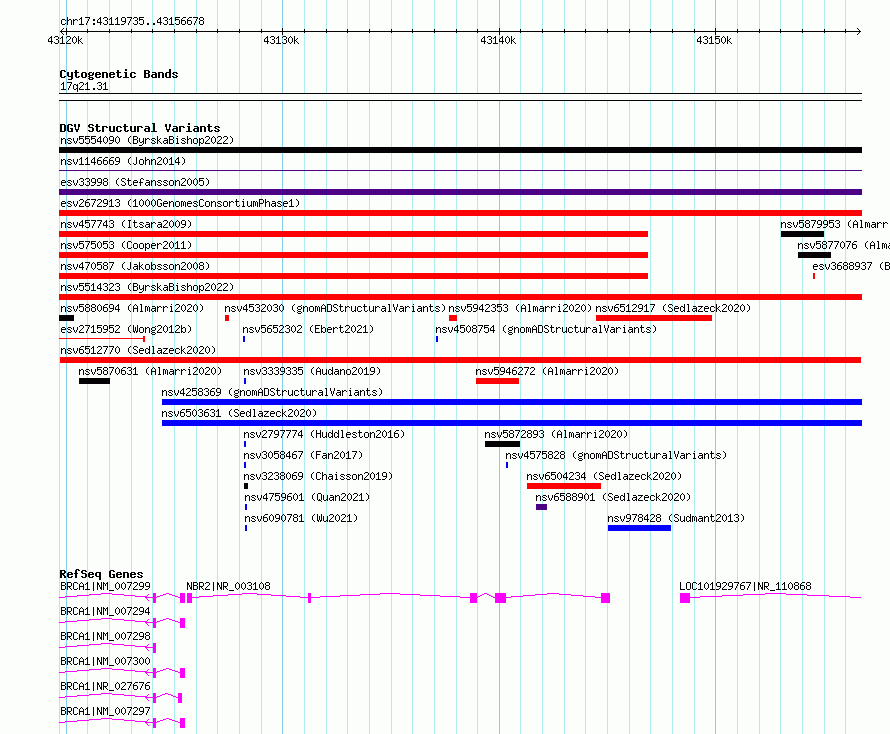This screenshot has height=734, width=890.
Task: Open nsv2797774 (Huddleston2016) label
Action: click(324, 434)
